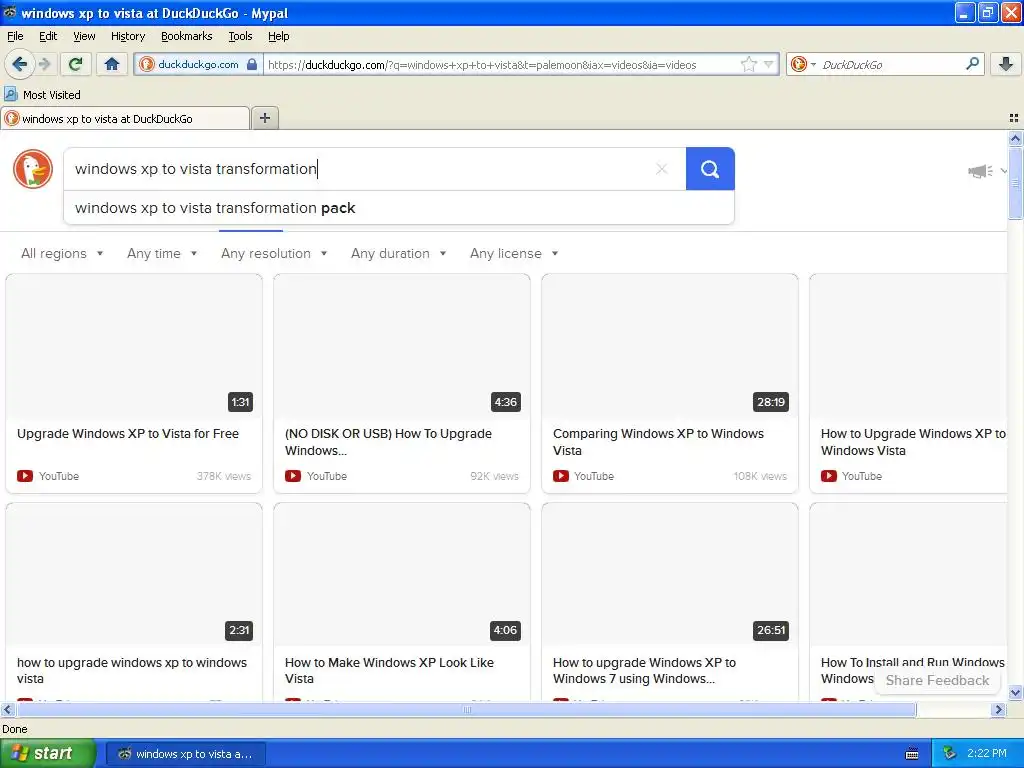Screen dimensions: 1024x768
Task: Click the green tray icon beside the clock
Action: point(949,754)
